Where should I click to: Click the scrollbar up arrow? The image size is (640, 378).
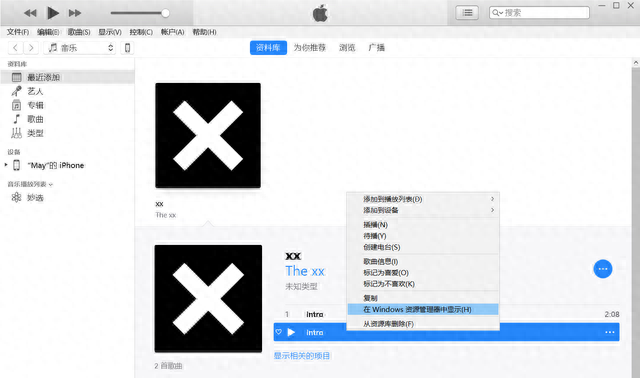pos(636,62)
